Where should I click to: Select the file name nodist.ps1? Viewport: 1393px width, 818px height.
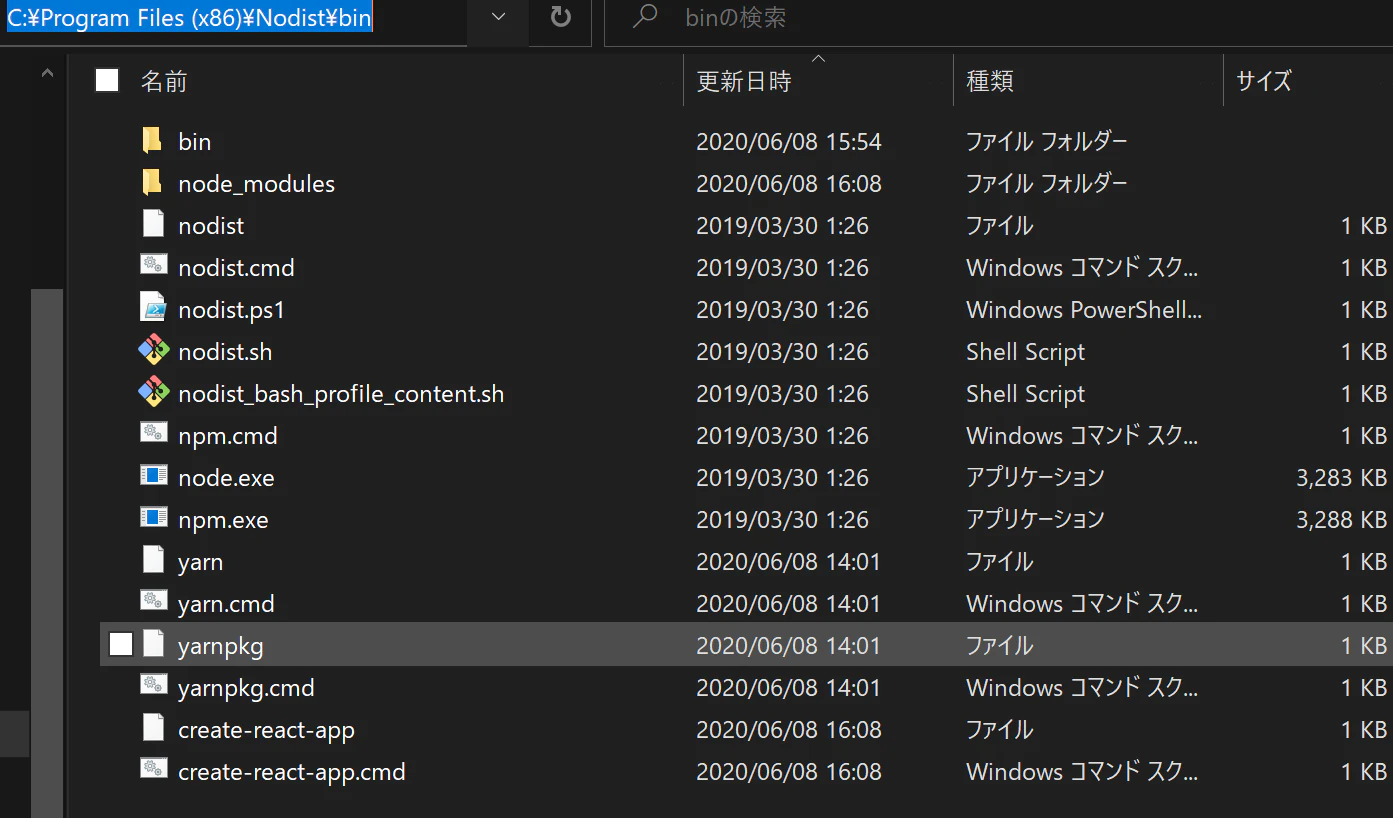tap(231, 310)
